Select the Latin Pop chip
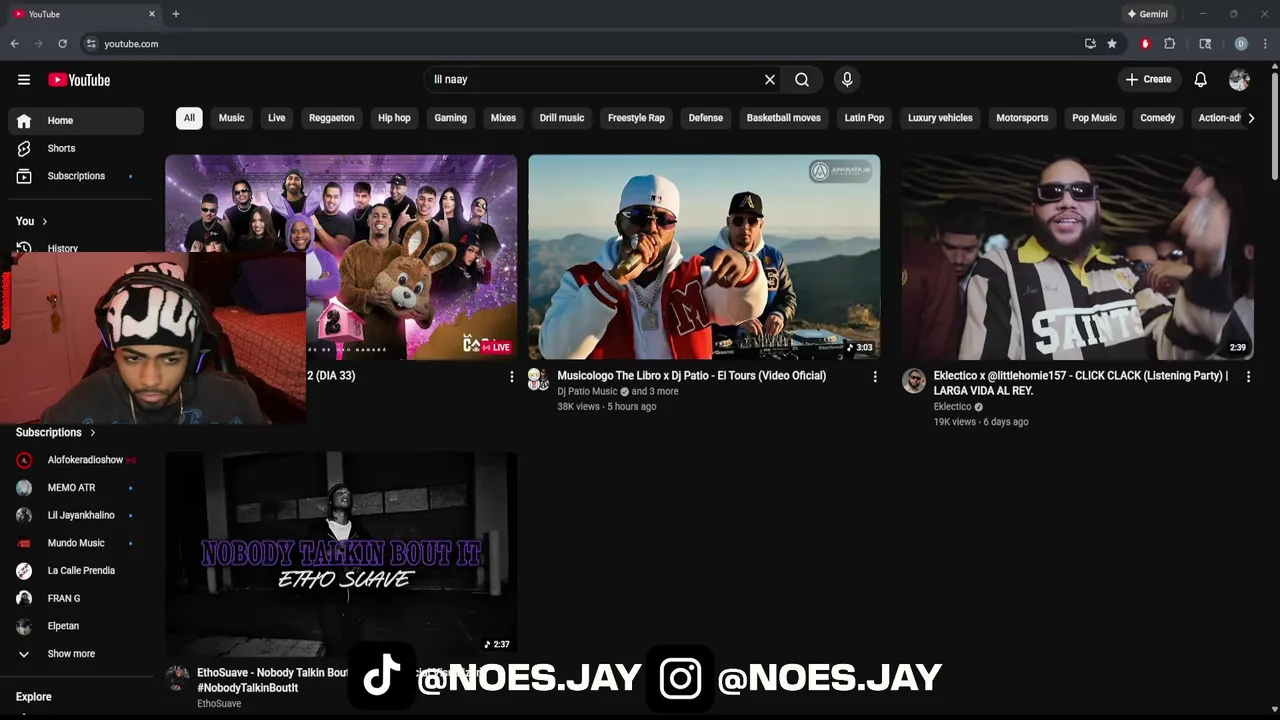The height and width of the screenshot is (720, 1280). 864,118
